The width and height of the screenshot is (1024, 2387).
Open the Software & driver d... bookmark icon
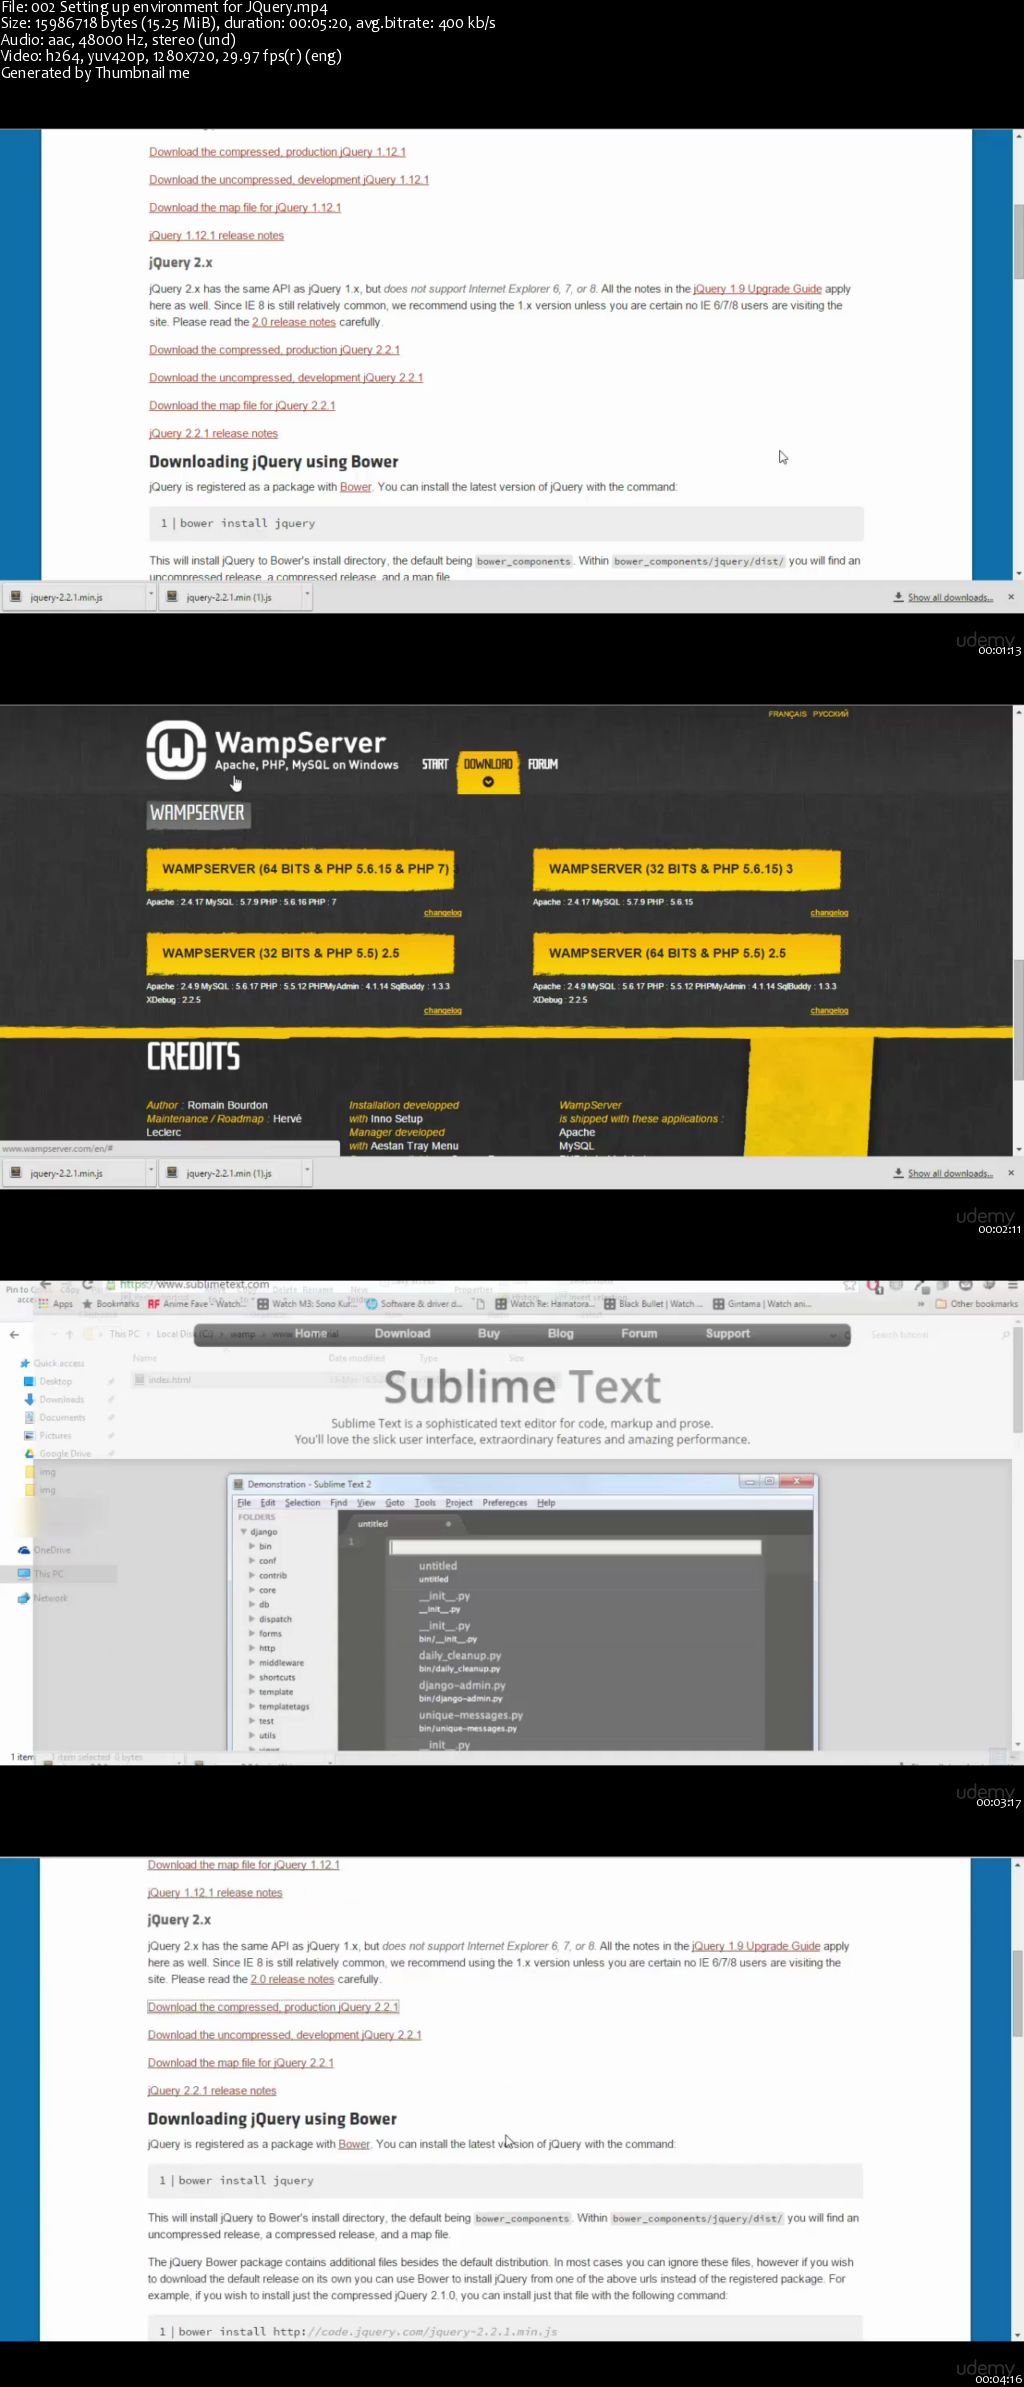pyautogui.click(x=372, y=1304)
